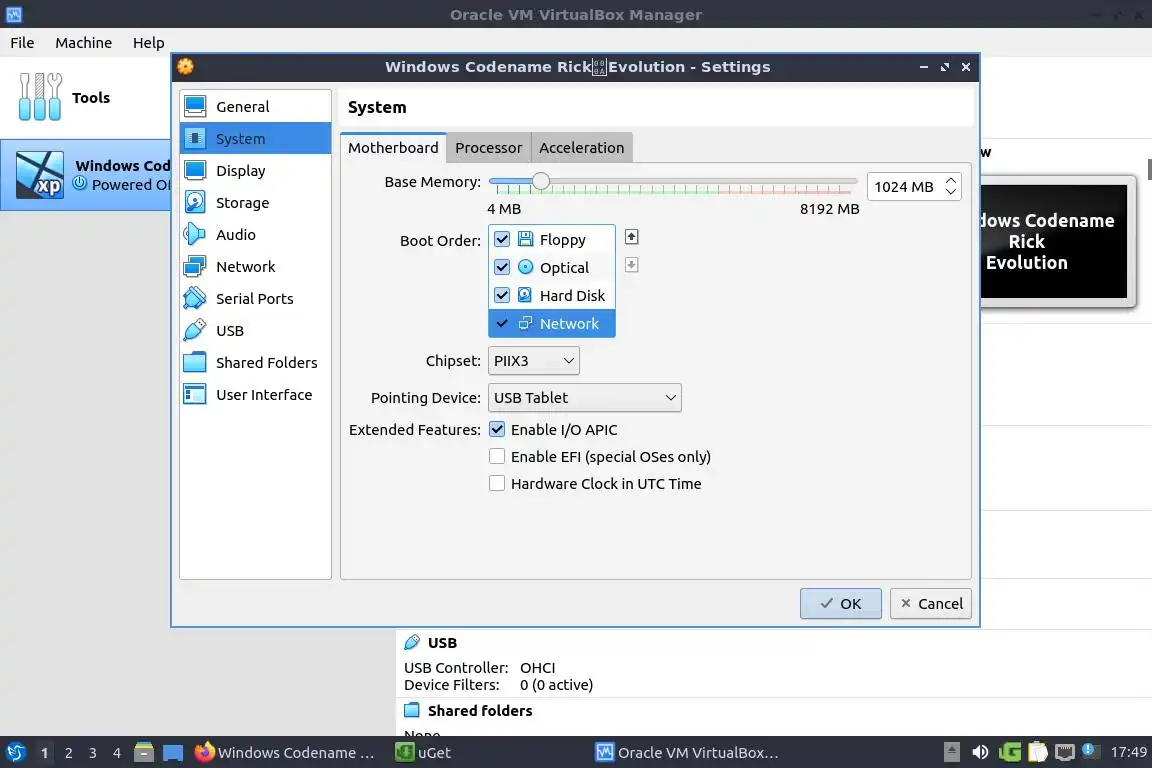Click the taskbar clock showing 17:49
Image resolution: width=1152 pixels, height=768 pixels.
pos(1128,752)
